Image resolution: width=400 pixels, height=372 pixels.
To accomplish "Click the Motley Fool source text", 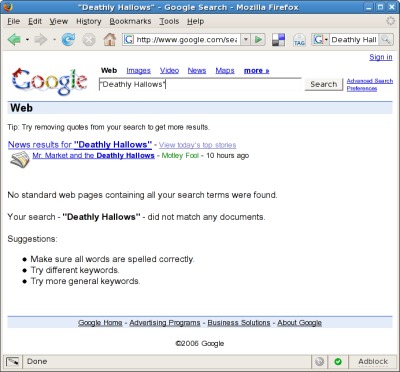I will (x=180, y=156).
